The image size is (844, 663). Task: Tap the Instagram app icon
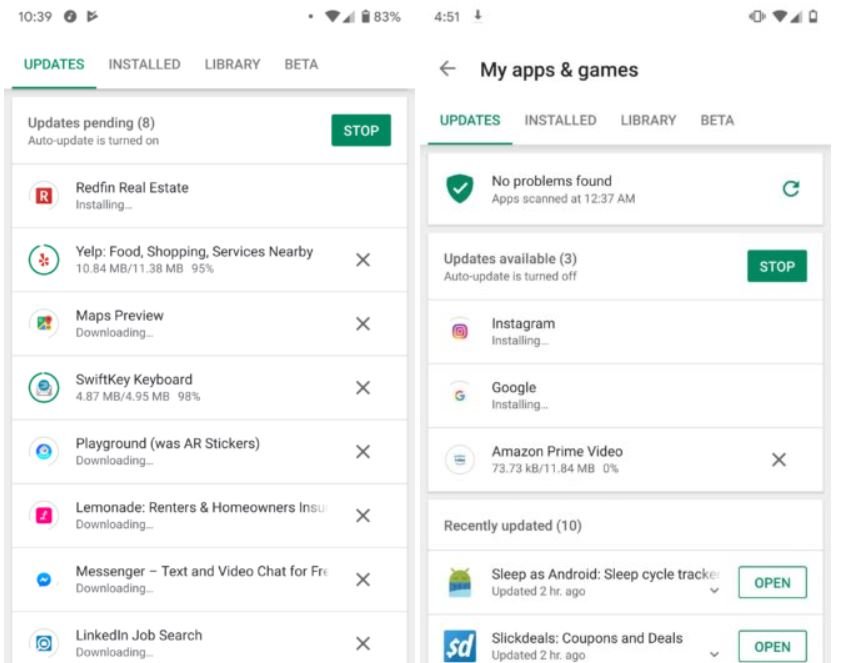point(460,332)
